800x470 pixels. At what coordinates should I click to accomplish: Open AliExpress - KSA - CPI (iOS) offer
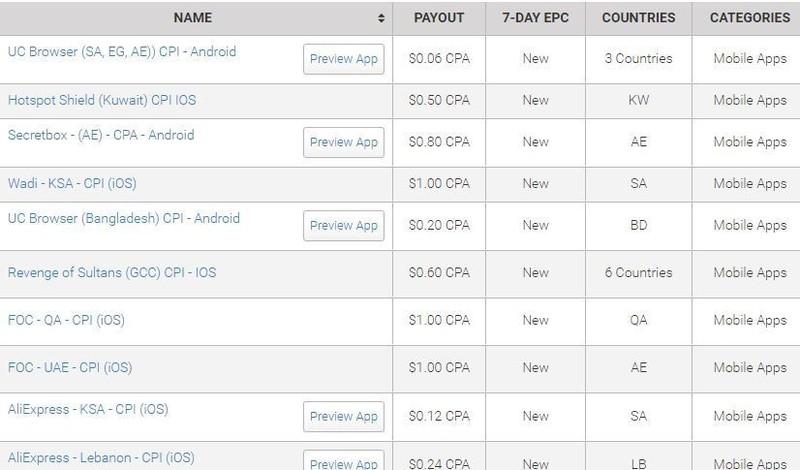click(x=88, y=410)
